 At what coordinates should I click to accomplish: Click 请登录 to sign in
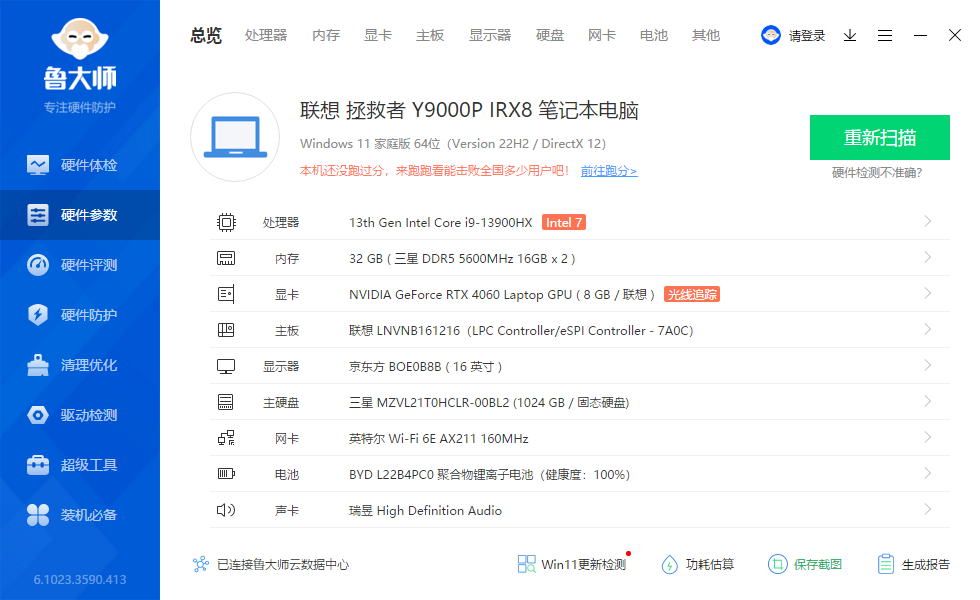coord(806,36)
